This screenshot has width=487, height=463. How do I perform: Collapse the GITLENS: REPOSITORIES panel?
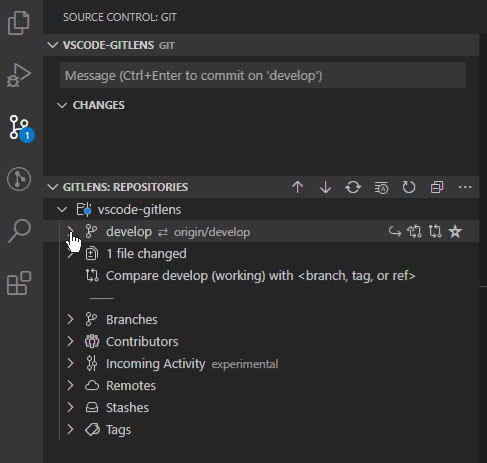53,187
